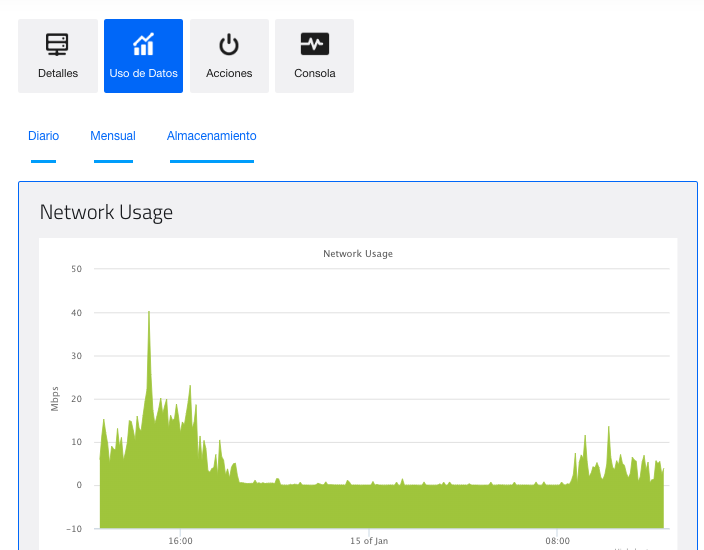
Task: Switch to the Mensual tab
Action: point(113,136)
